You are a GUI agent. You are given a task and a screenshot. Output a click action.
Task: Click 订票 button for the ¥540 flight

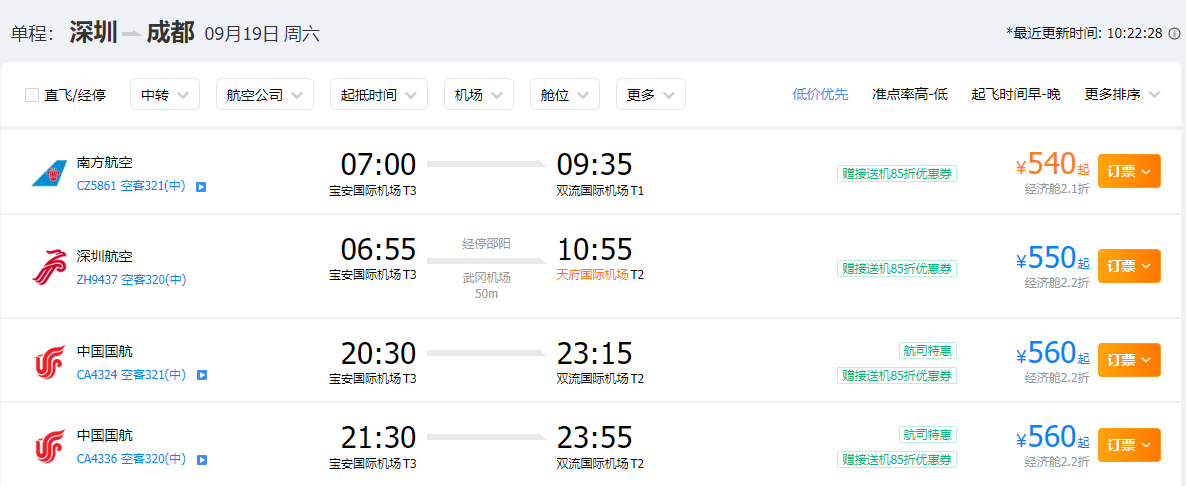(1129, 171)
